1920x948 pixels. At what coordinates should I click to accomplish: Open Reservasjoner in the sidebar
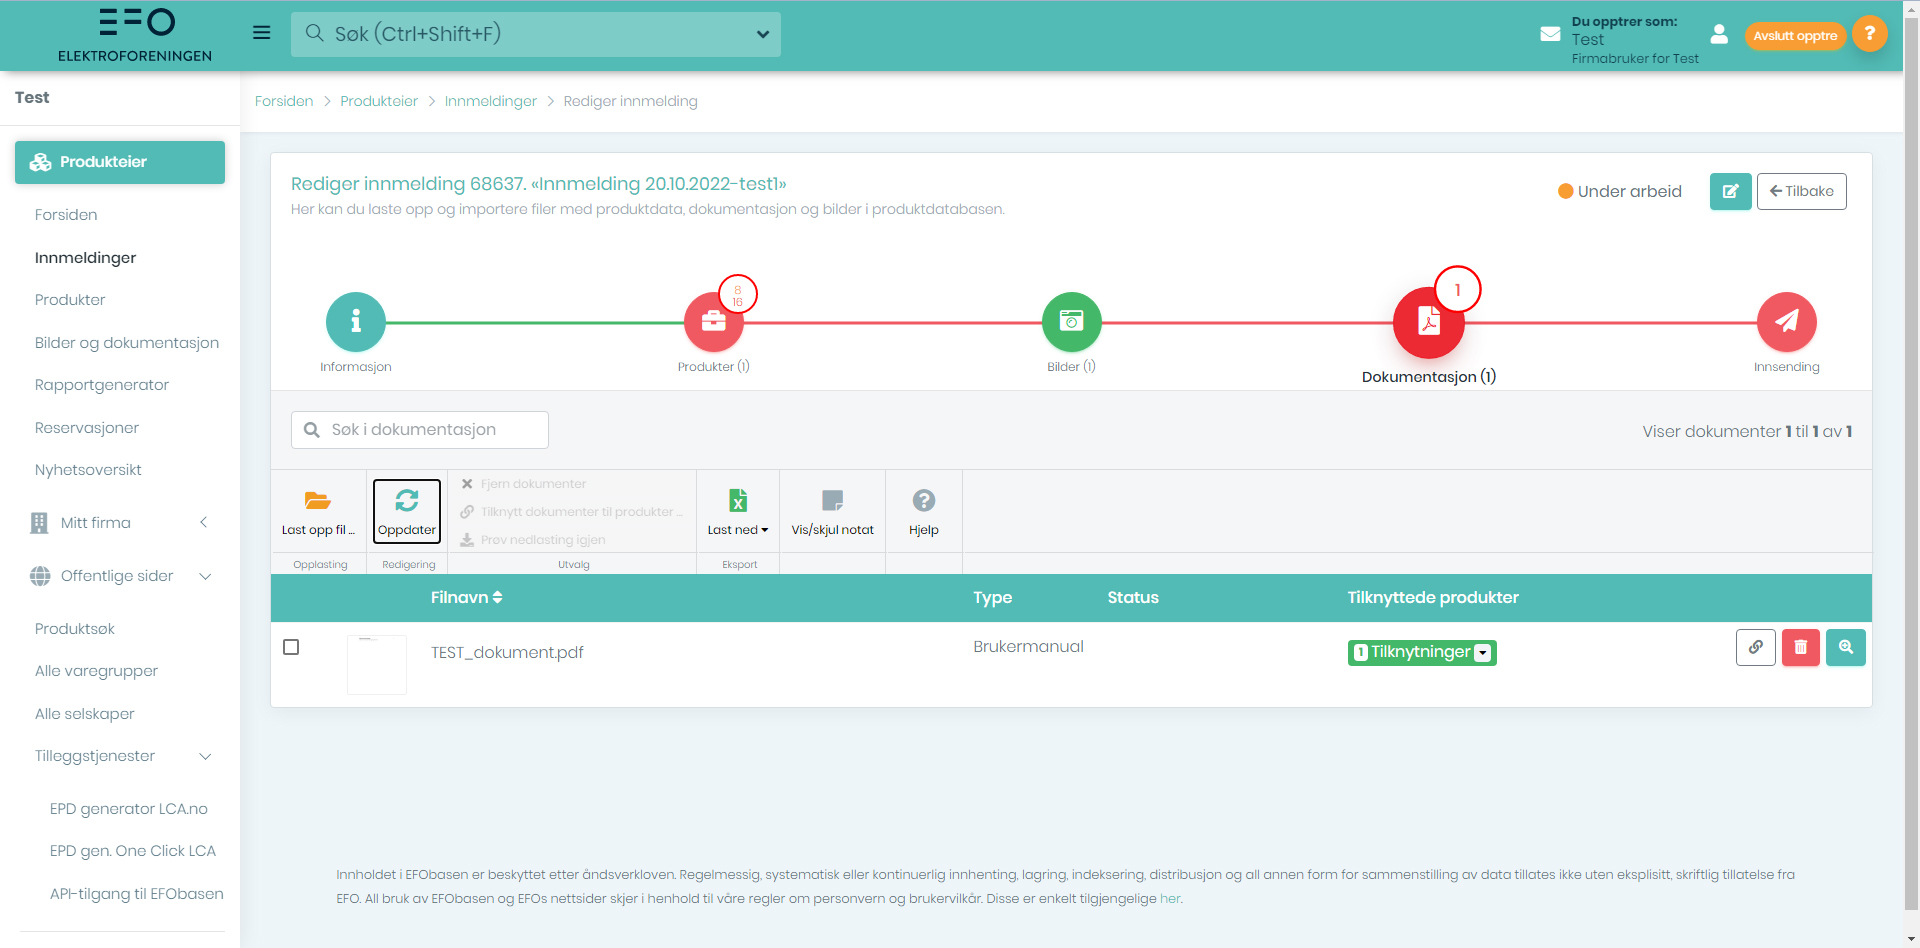[x=87, y=428]
